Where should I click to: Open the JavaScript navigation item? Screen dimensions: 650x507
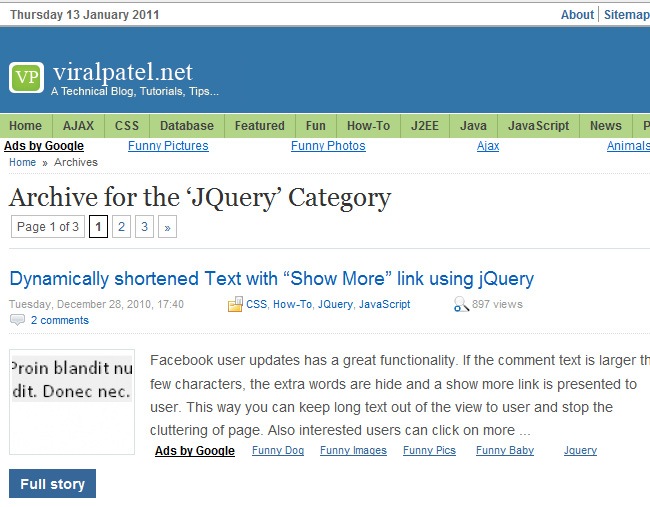click(538, 126)
